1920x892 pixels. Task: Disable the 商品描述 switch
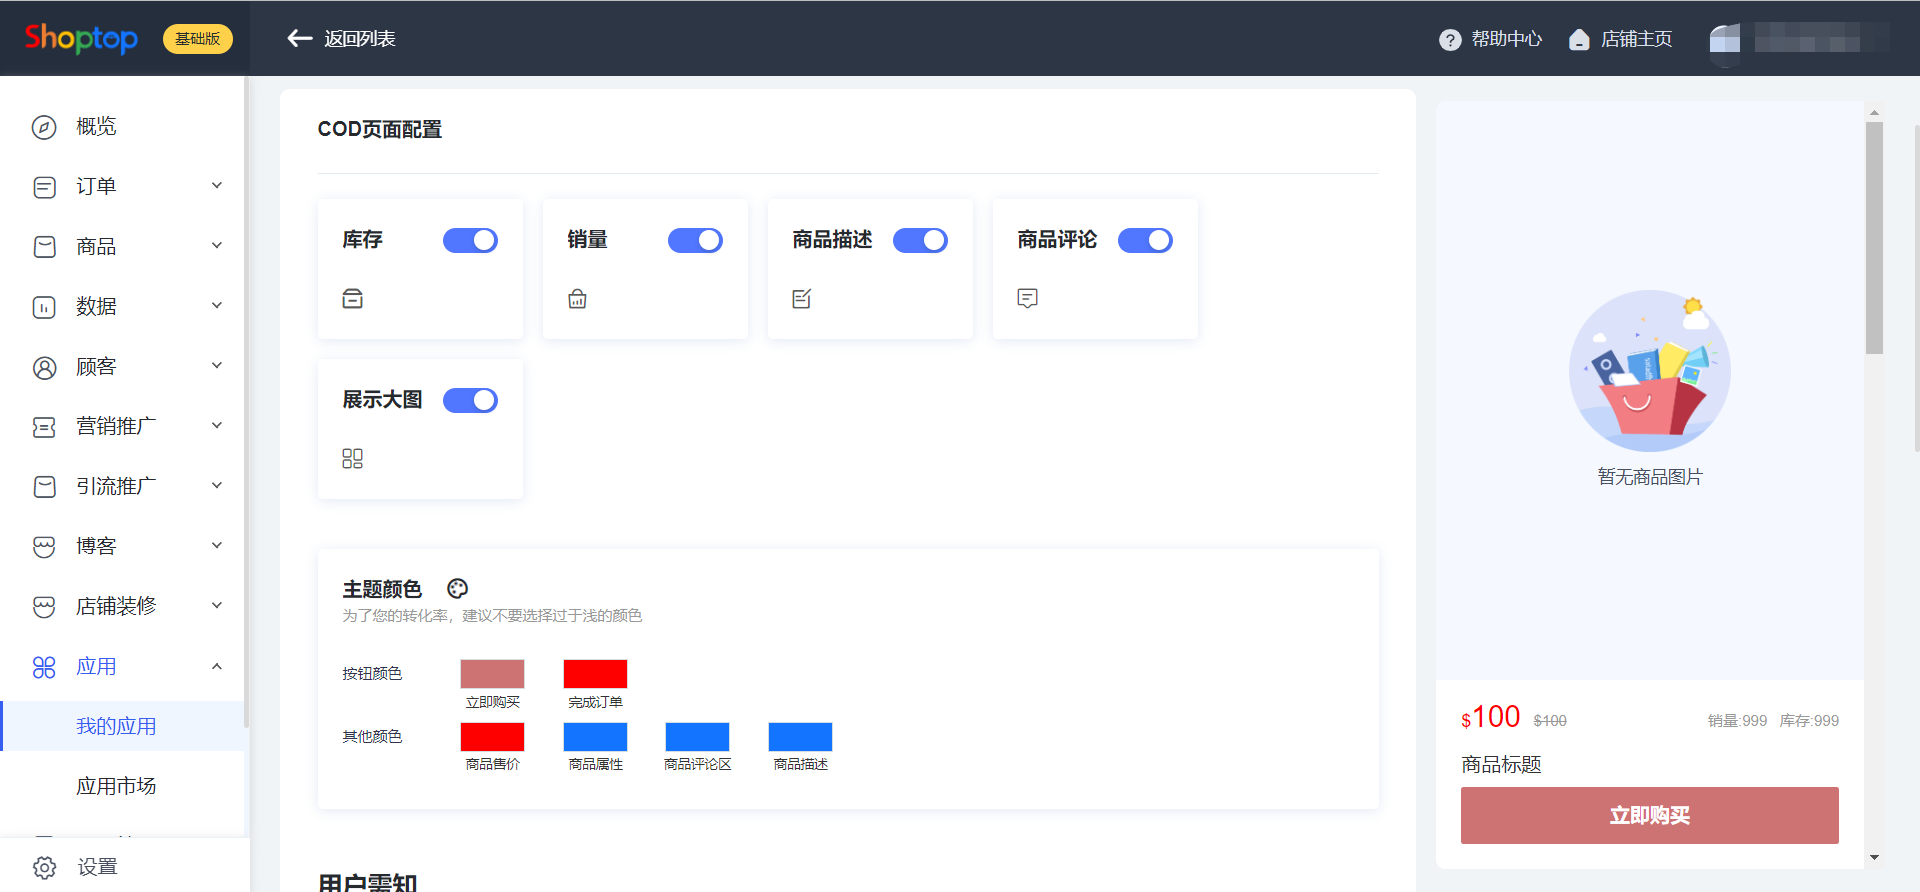point(920,240)
